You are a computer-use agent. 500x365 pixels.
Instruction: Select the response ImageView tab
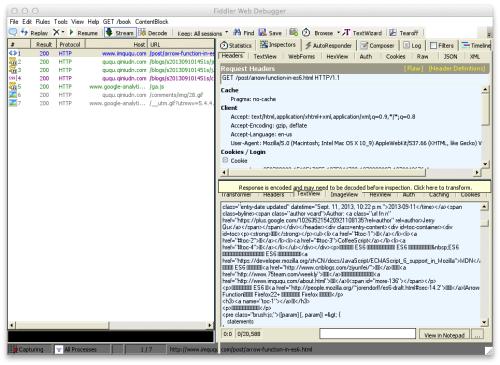click(344, 194)
